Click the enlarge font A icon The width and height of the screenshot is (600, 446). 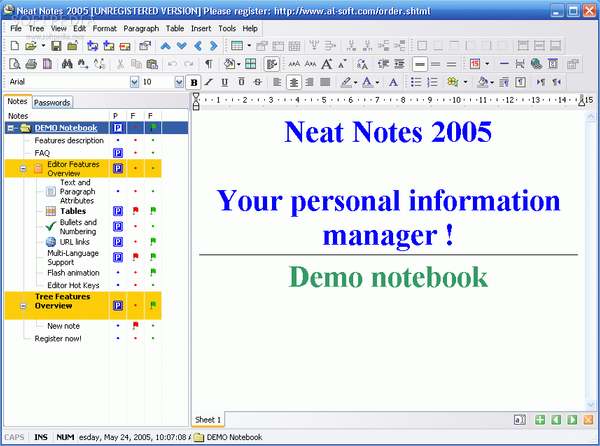click(326, 64)
